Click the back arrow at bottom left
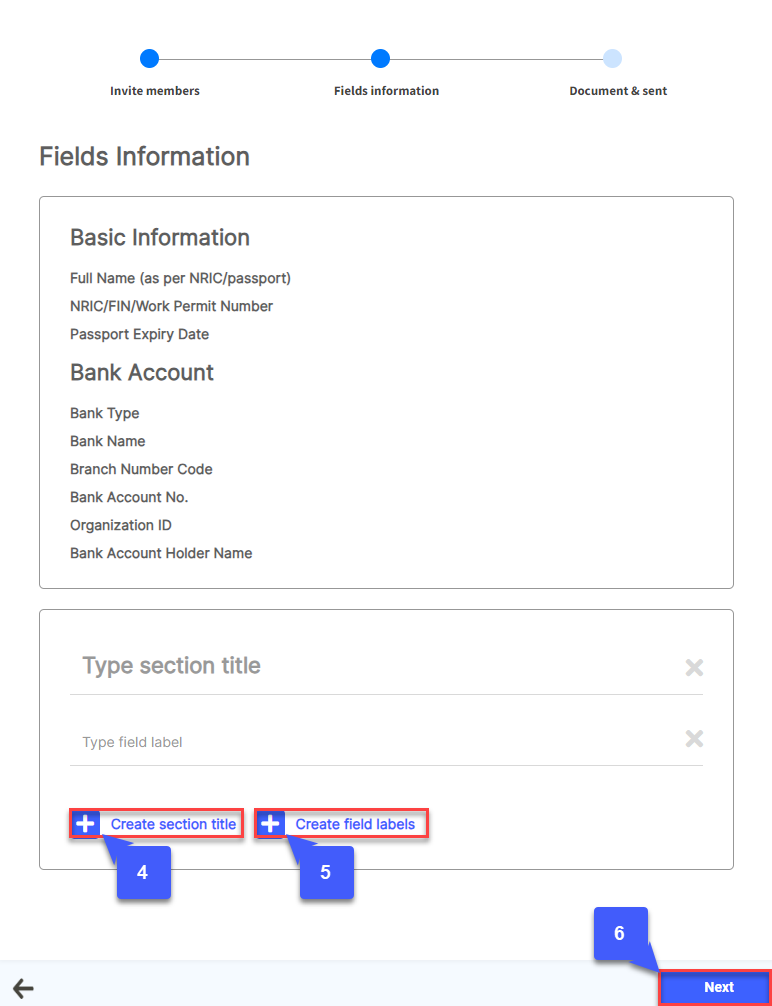This screenshot has width=772, height=1006. pyautogui.click(x=22, y=988)
